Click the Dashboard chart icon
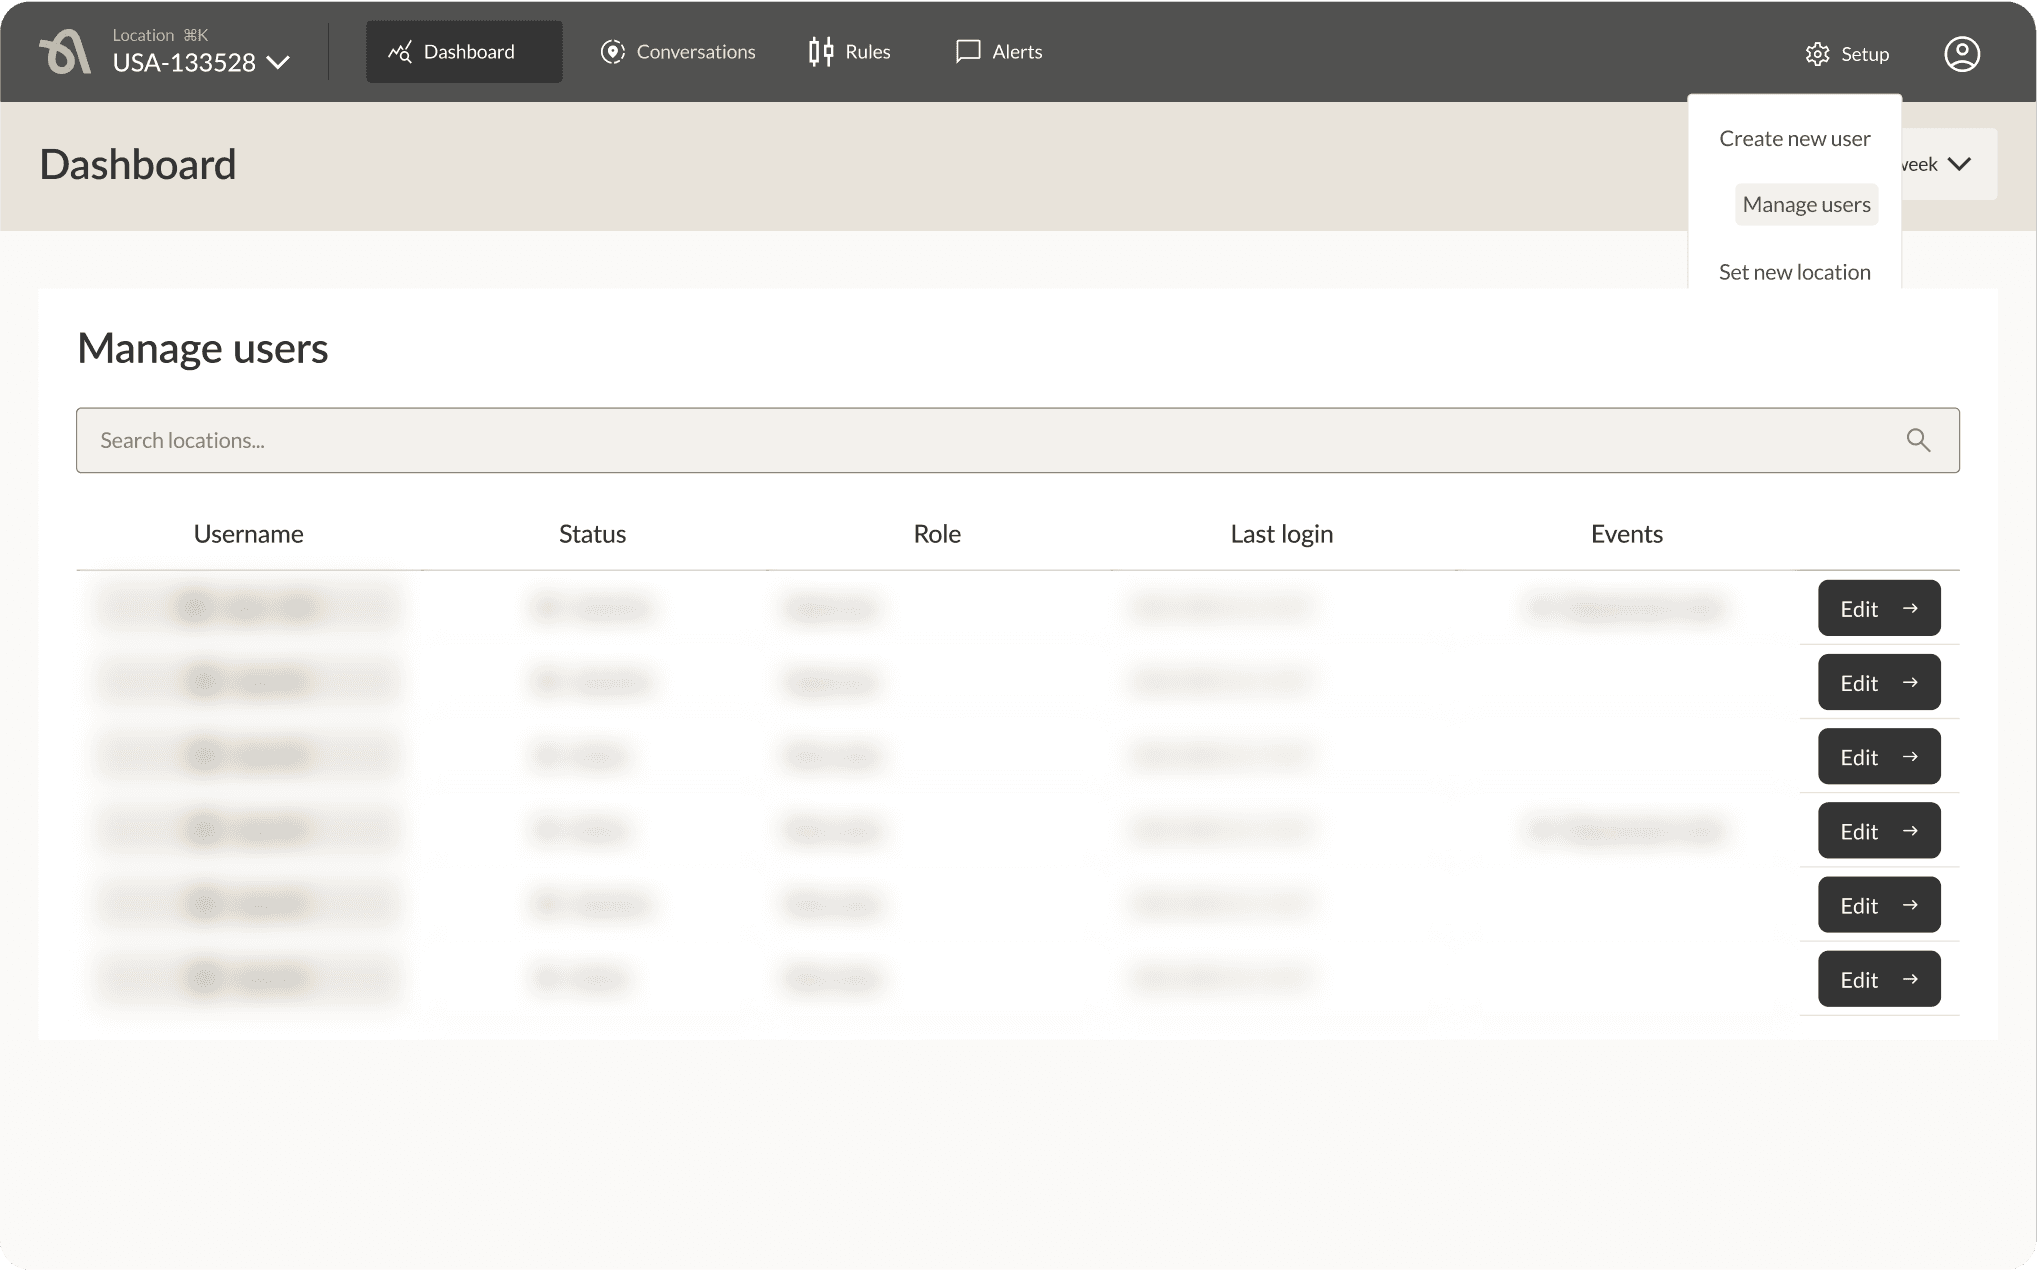Viewport: 2037px width, 1270px height. 400,52
